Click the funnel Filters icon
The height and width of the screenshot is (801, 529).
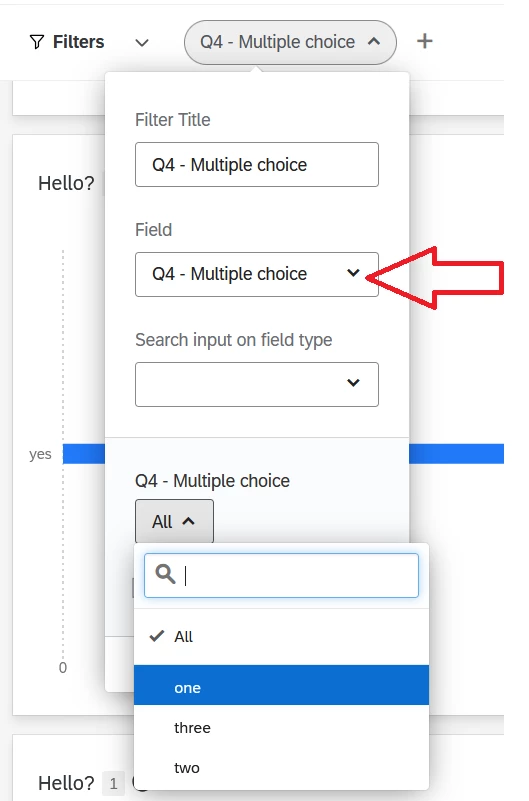tap(36, 42)
